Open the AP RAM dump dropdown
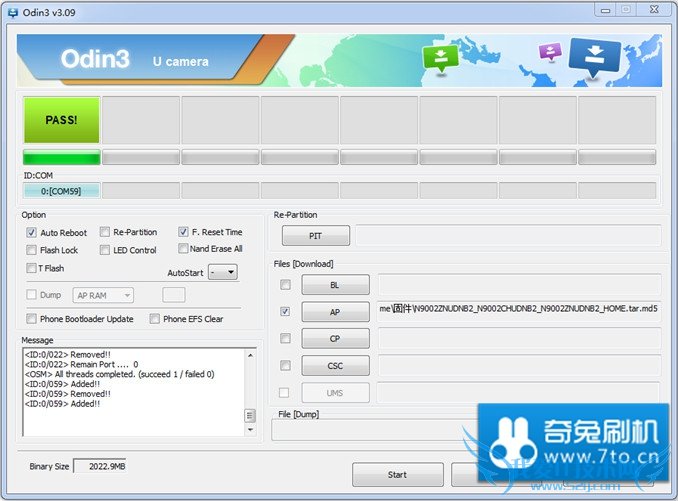The image size is (678, 501). pos(103,295)
